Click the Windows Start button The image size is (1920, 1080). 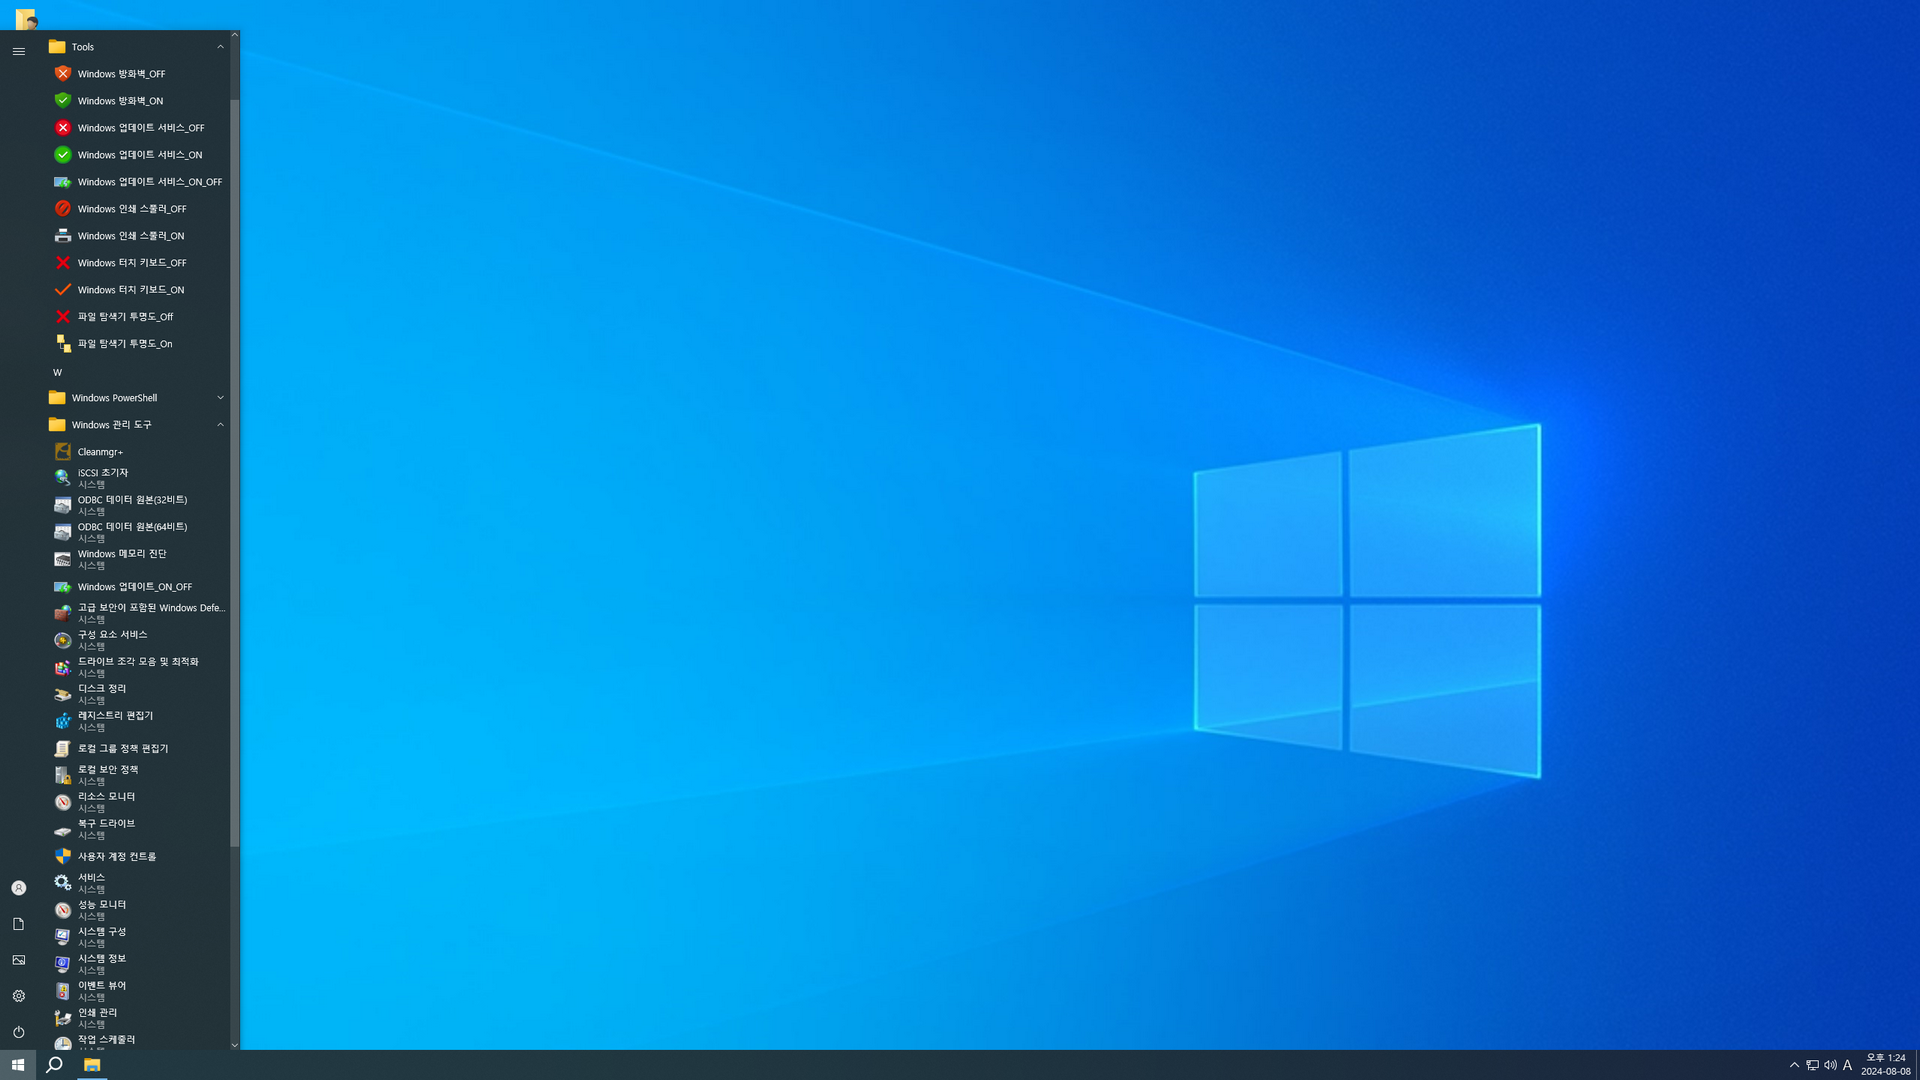tap(18, 1065)
